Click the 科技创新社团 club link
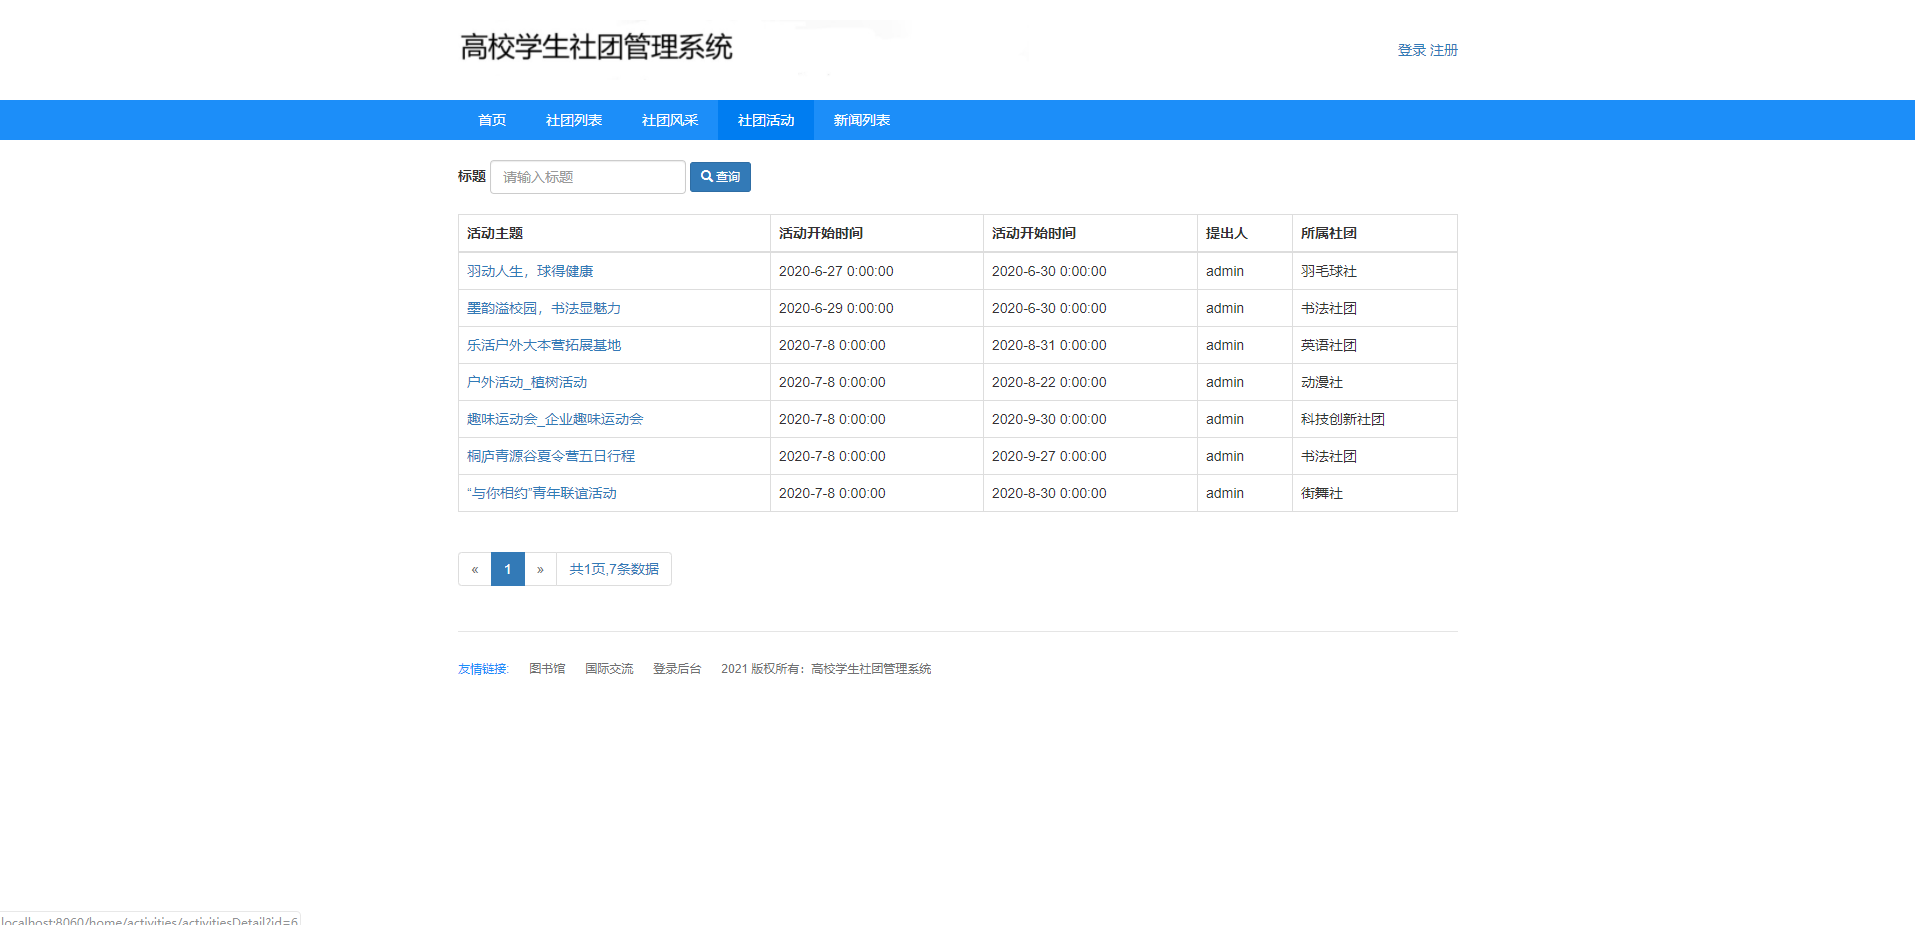The width and height of the screenshot is (1915, 925). coord(1340,419)
